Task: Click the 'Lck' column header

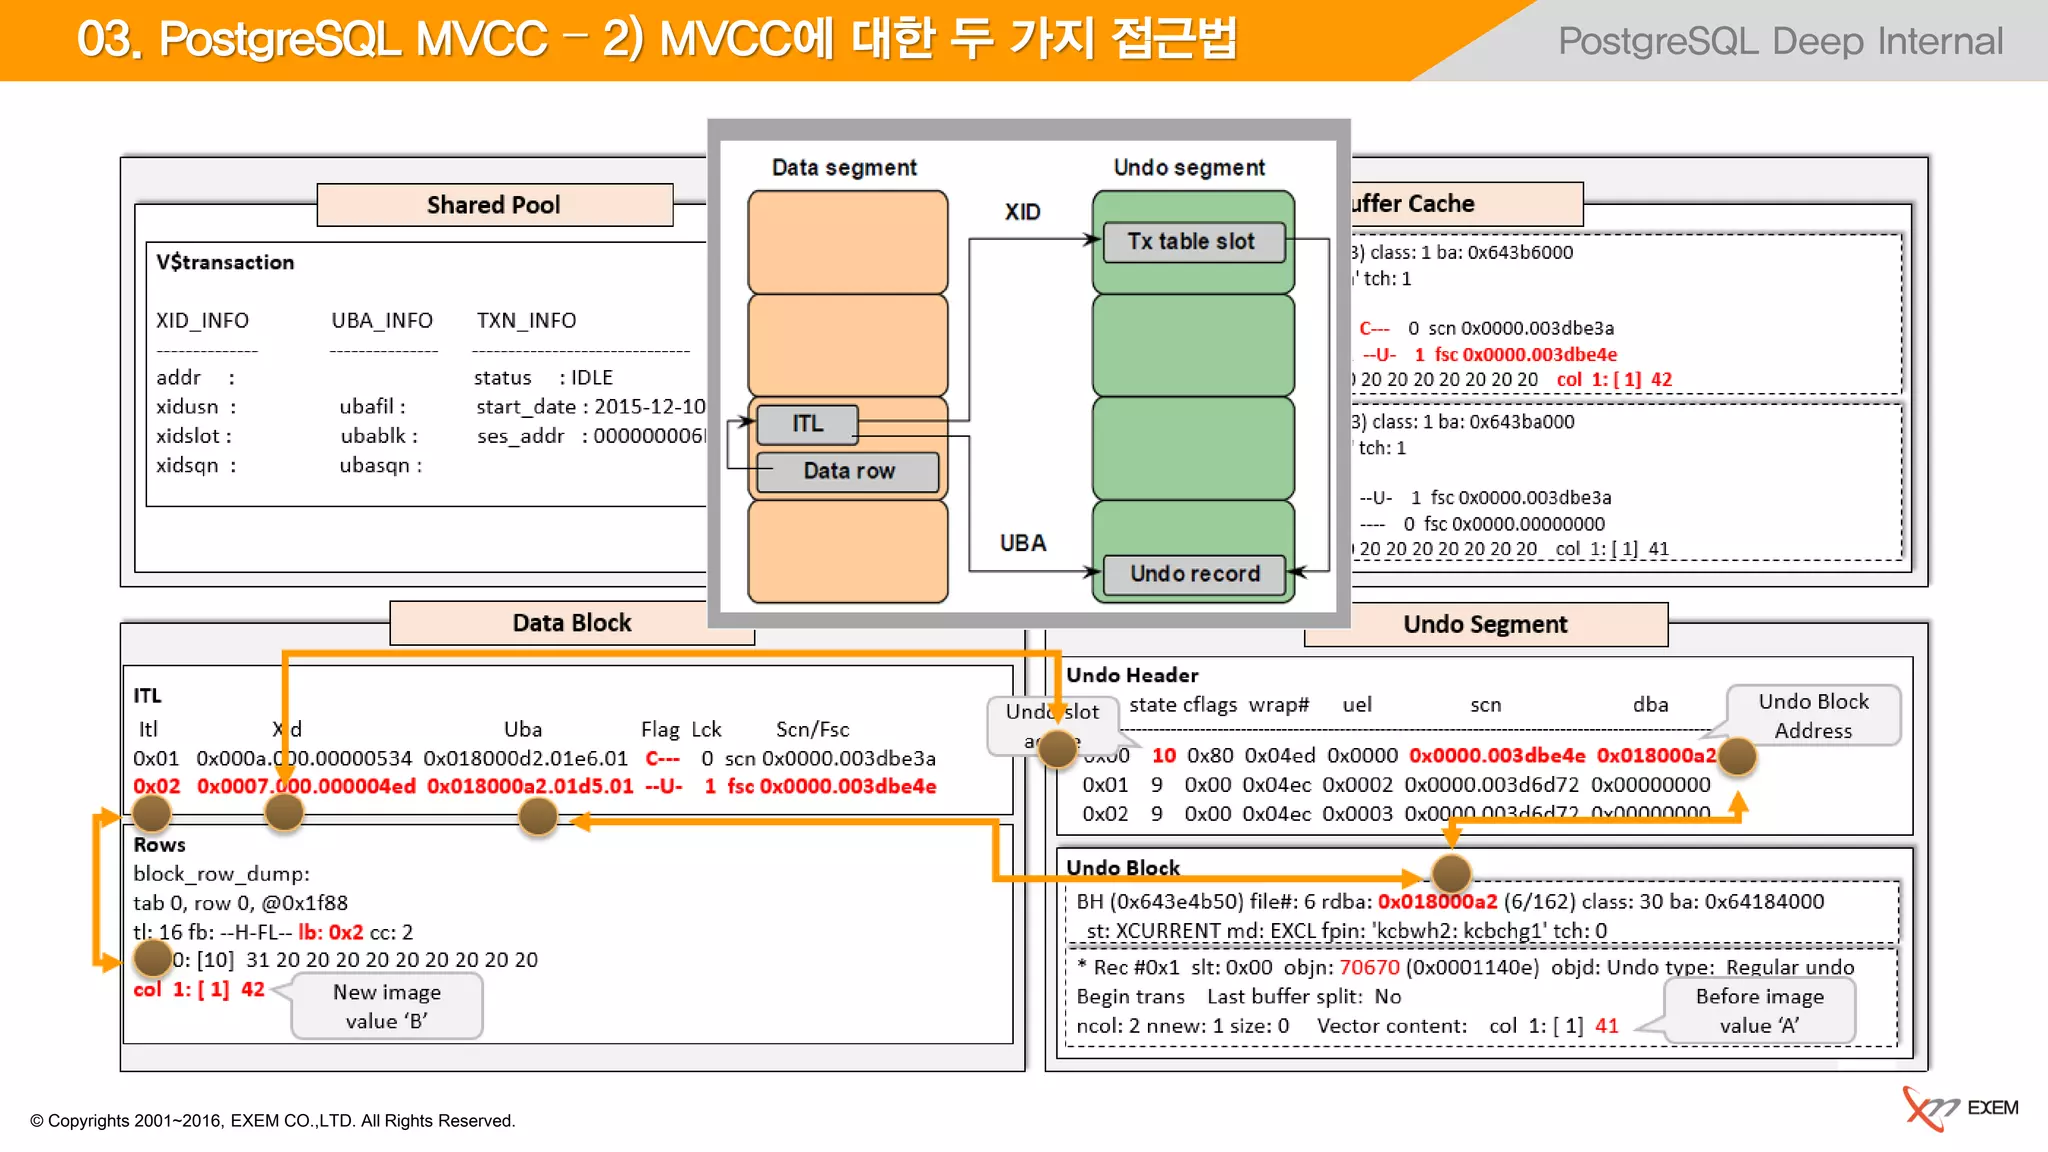Action: (x=706, y=729)
